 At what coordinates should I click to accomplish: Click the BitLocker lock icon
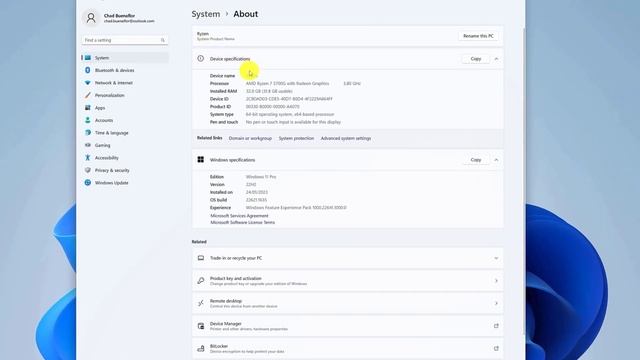pos(201,349)
